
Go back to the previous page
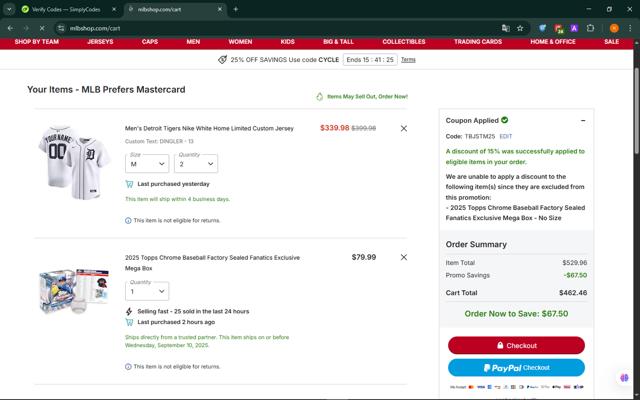10,28
